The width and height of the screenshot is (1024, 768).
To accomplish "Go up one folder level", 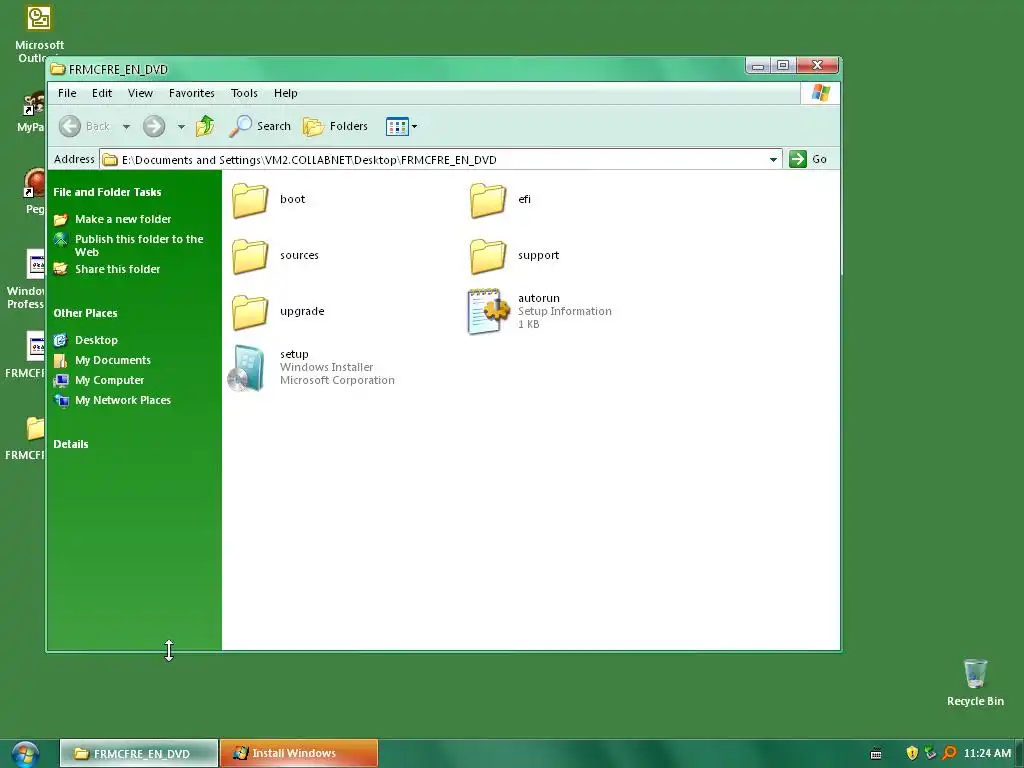I will coord(205,125).
